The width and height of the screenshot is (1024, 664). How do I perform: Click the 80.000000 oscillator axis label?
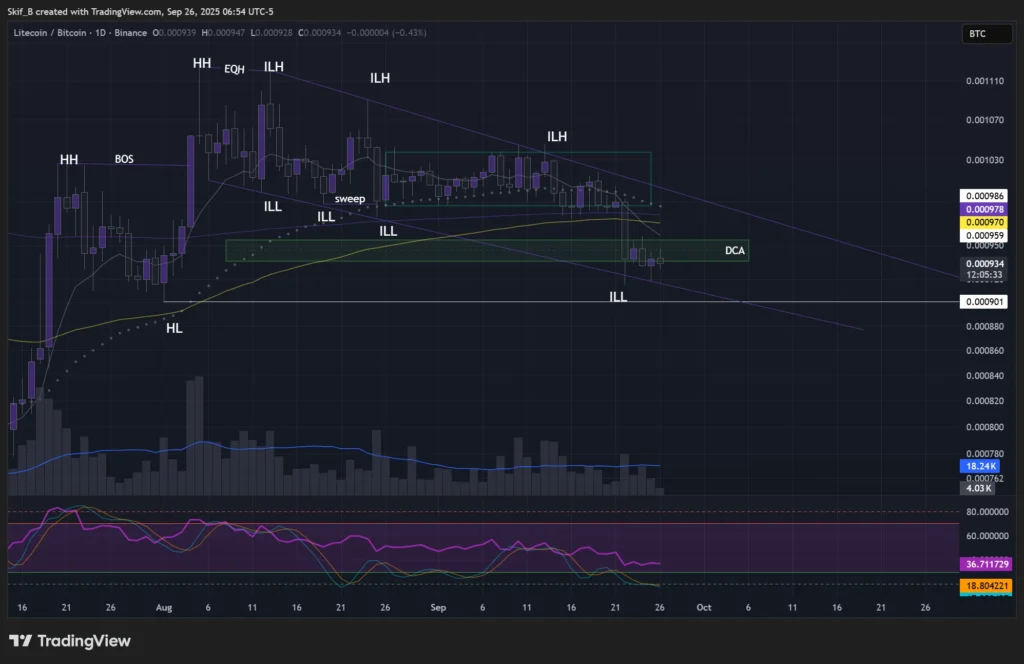pyautogui.click(x=987, y=512)
